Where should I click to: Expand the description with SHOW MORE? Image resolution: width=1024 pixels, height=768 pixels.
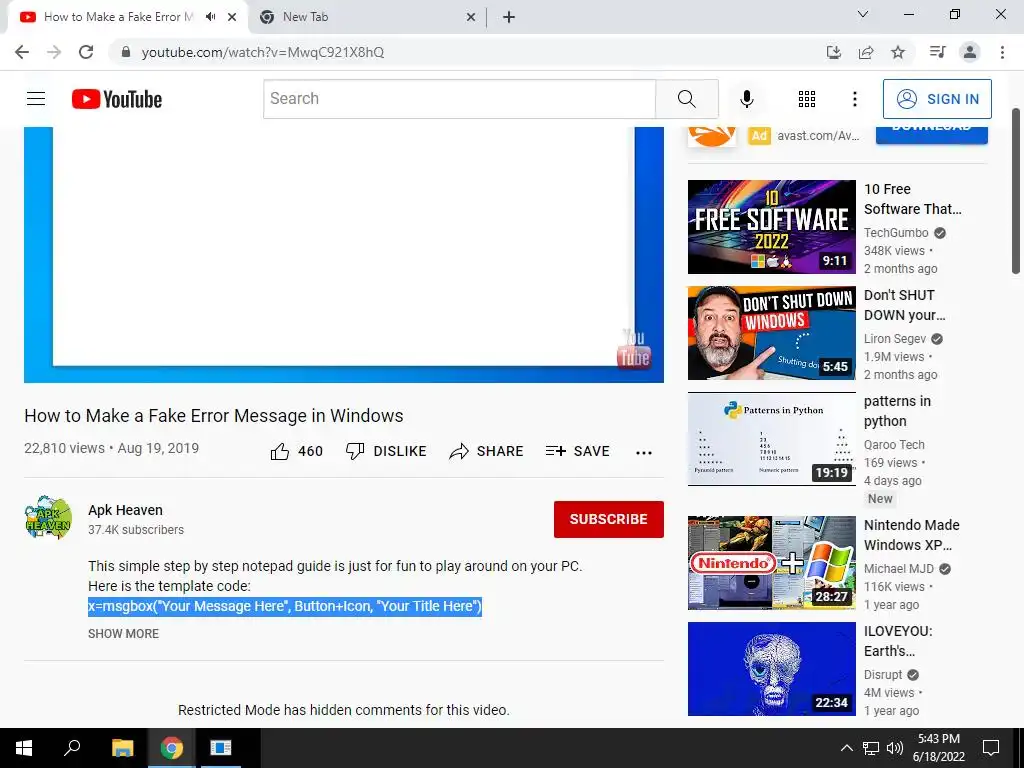click(x=123, y=633)
